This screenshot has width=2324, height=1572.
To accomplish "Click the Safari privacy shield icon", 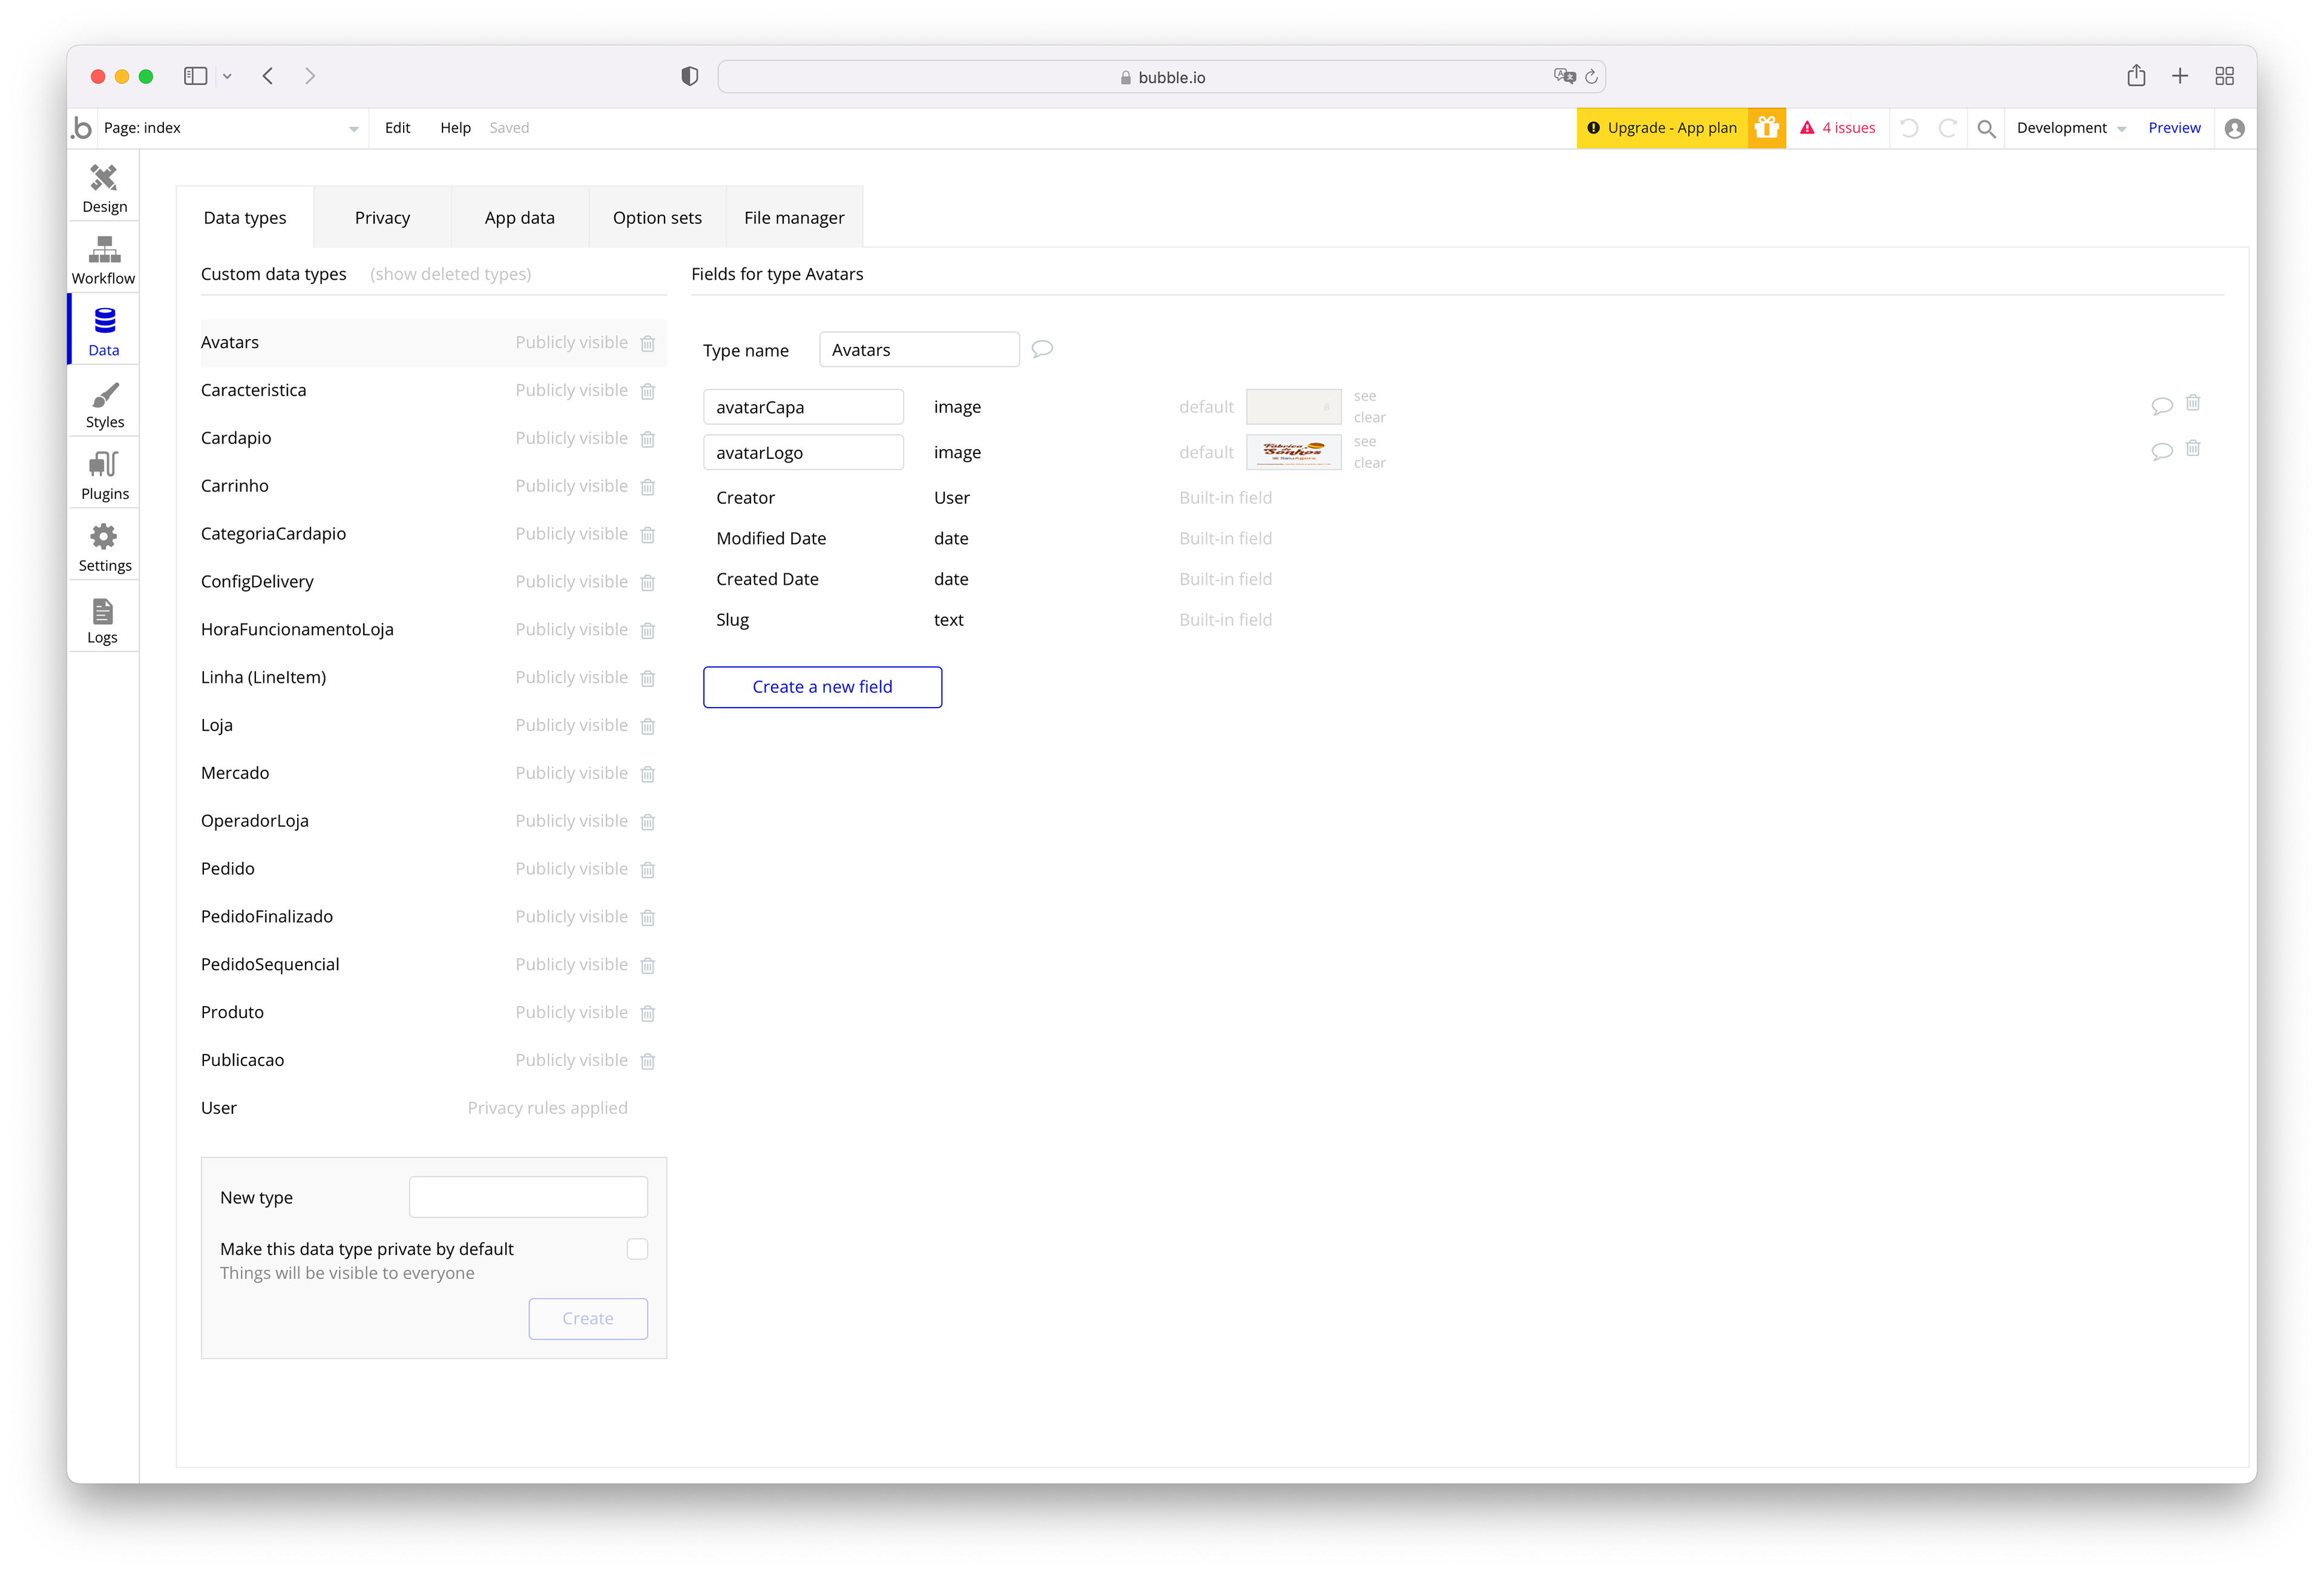I will tap(690, 76).
